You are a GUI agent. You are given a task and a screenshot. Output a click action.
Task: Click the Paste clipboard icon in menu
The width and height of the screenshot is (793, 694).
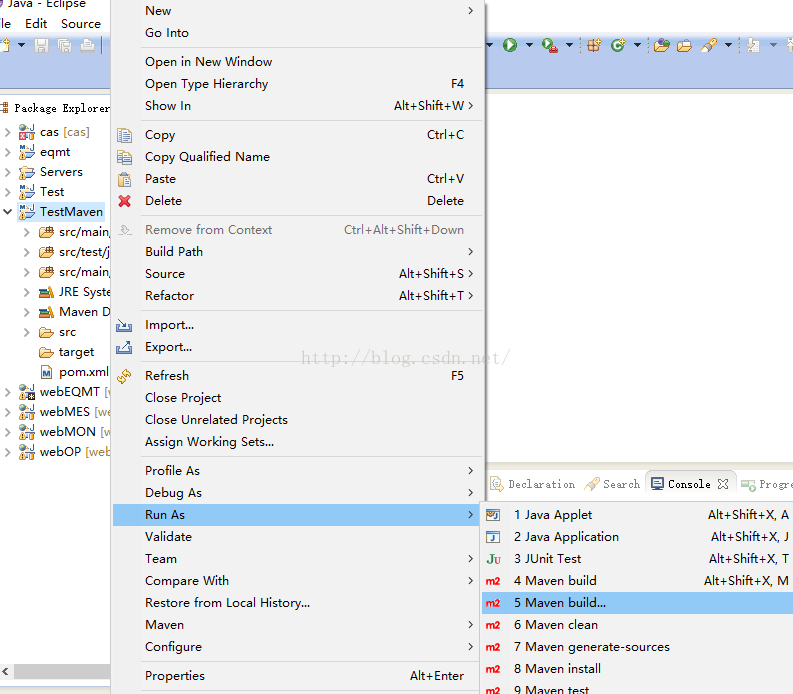point(124,179)
